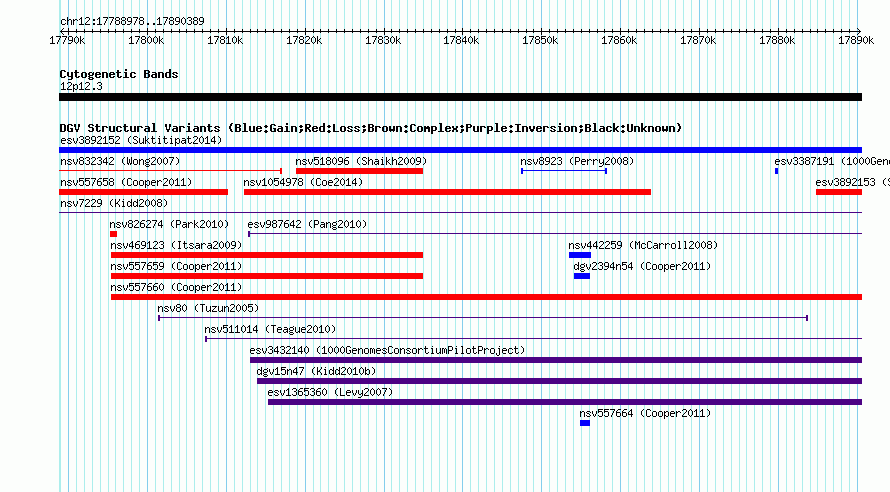
Task: Click the 17820k ruler tick label
Action: (304, 40)
